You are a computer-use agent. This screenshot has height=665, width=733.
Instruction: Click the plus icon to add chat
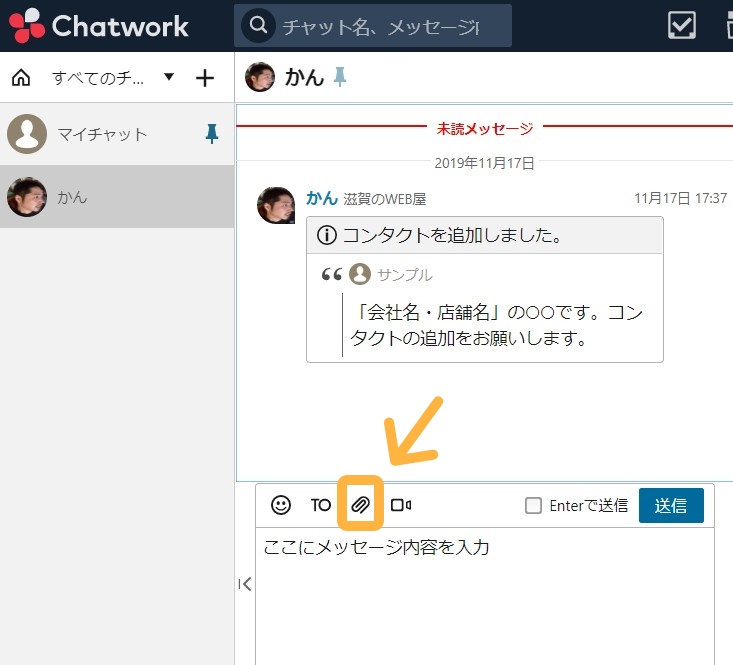click(x=205, y=78)
